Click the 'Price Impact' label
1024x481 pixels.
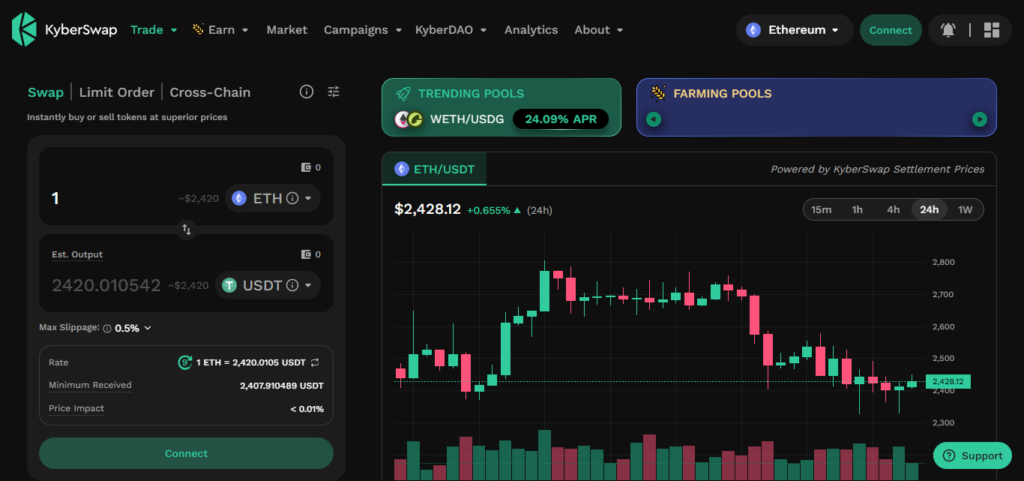(x=76, y=409)
